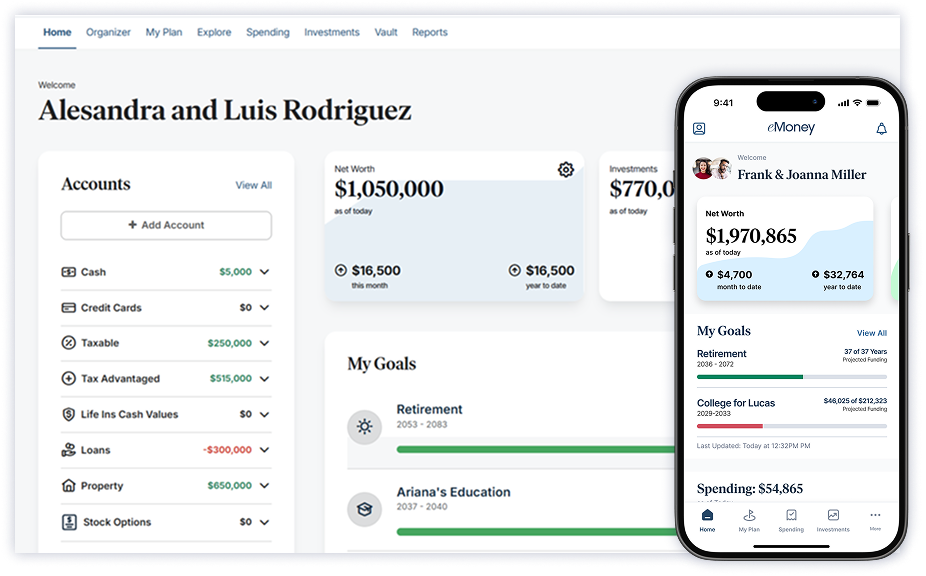Viewport: 926px width, 576px height.
Task: Click the Add Account button
Action: point(166,225)
